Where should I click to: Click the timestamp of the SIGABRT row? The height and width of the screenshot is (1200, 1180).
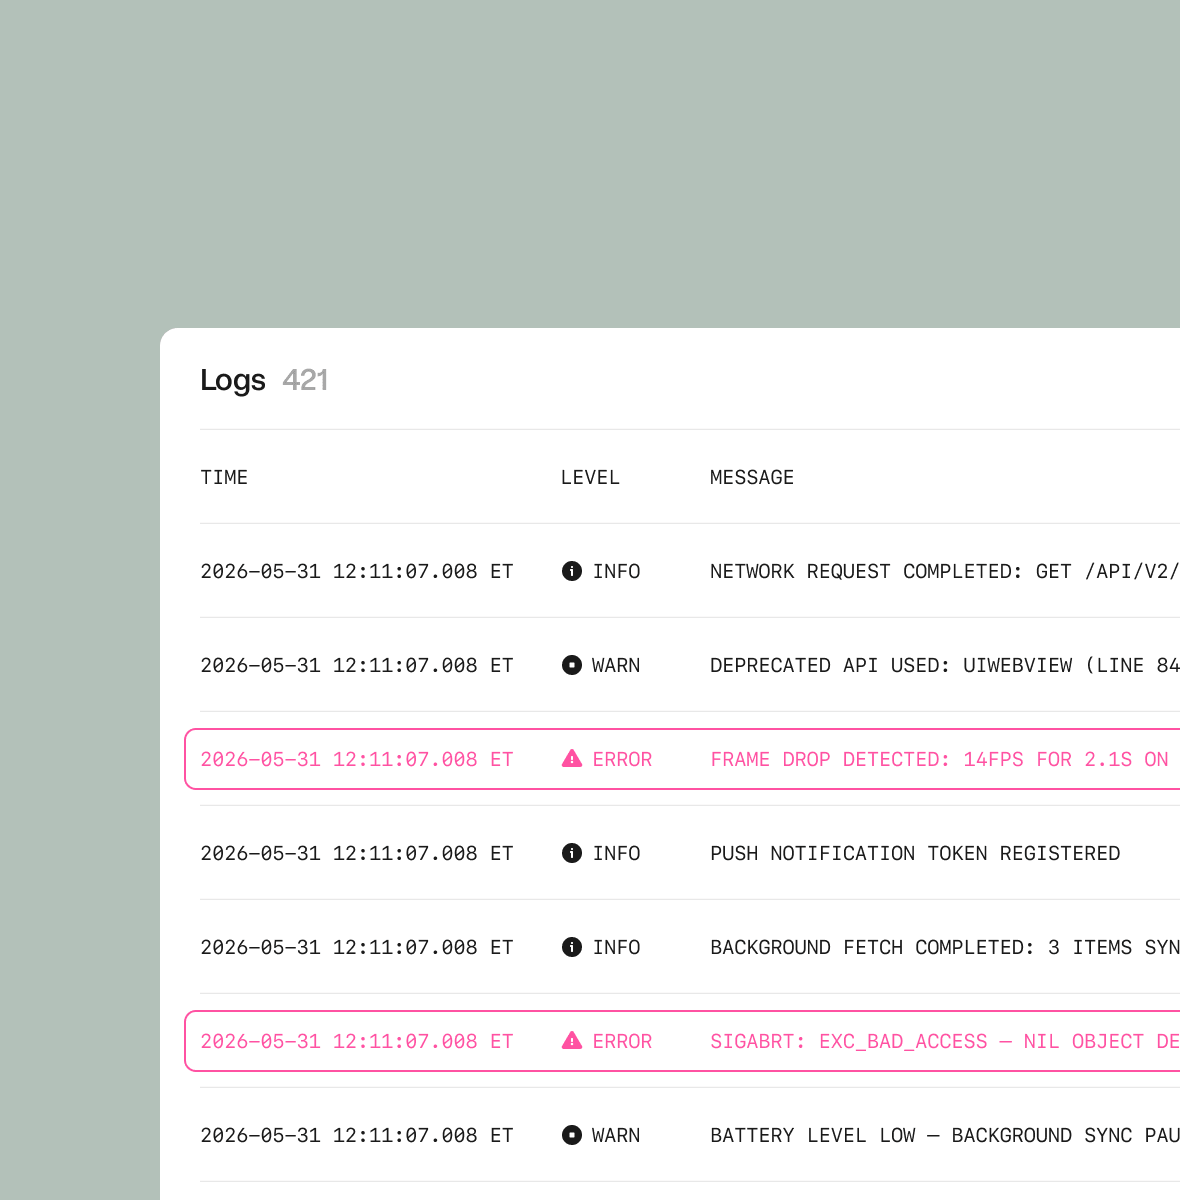point(357,1041)
